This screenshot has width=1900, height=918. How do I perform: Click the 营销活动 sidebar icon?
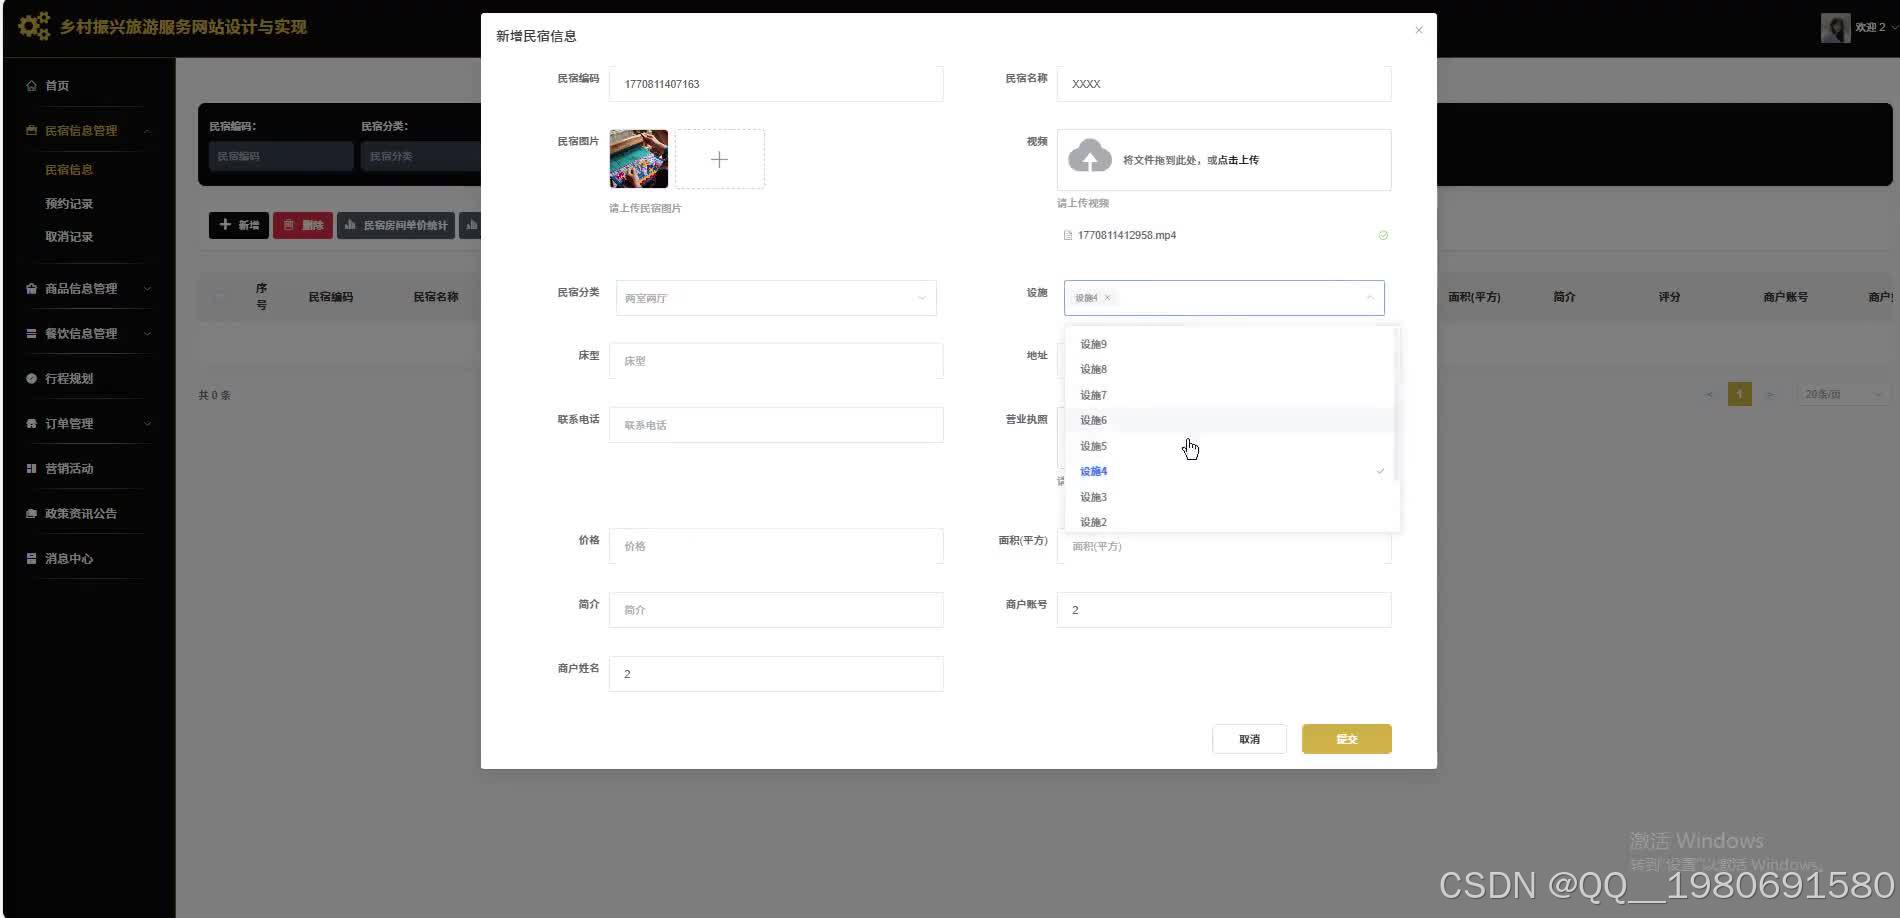click(x=31, y=469)
